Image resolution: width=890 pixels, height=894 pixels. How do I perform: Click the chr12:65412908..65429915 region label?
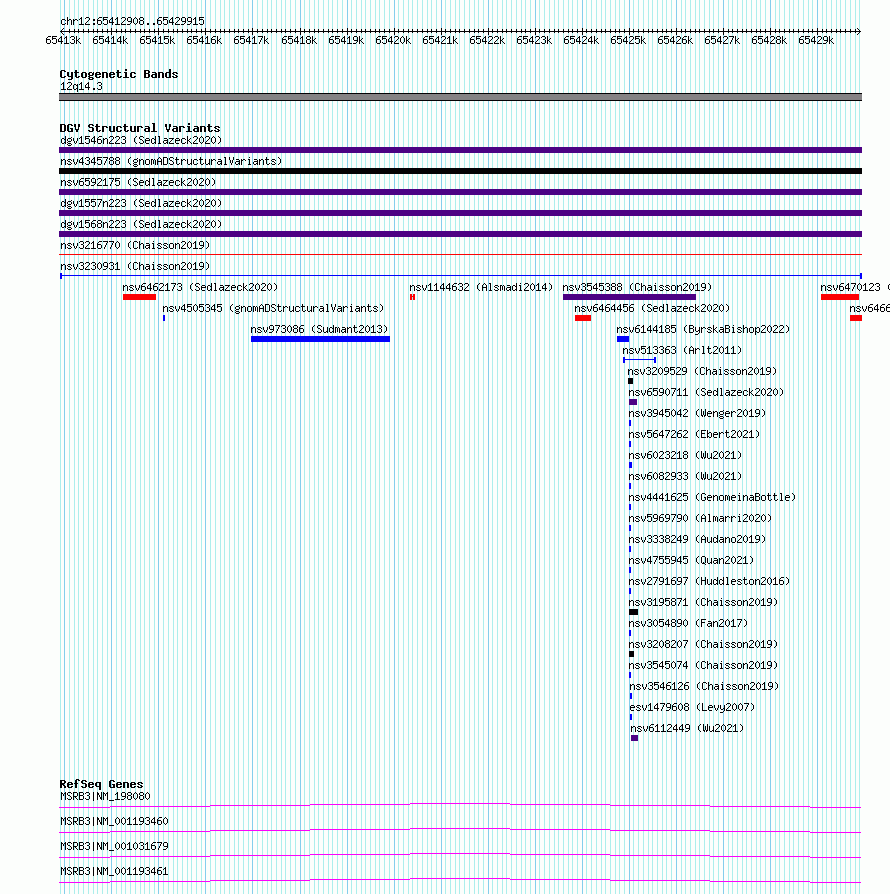132,21
